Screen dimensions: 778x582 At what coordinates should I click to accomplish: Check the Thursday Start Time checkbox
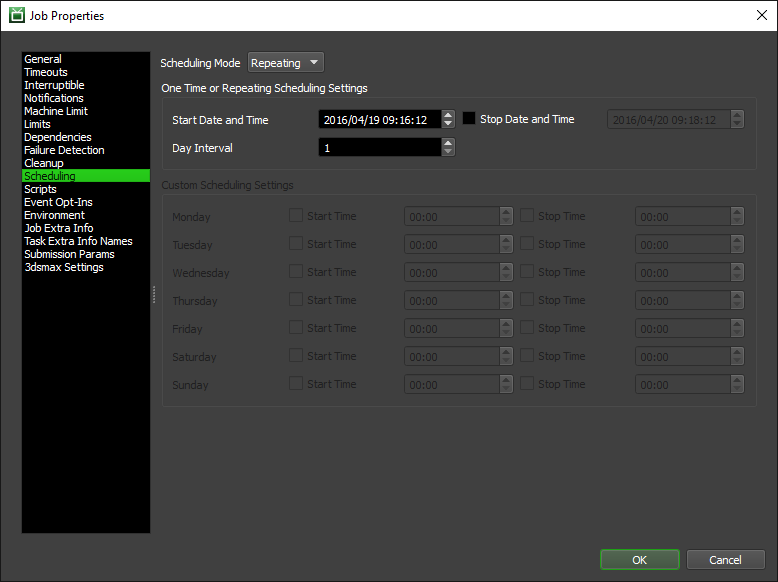click(296, 299)
